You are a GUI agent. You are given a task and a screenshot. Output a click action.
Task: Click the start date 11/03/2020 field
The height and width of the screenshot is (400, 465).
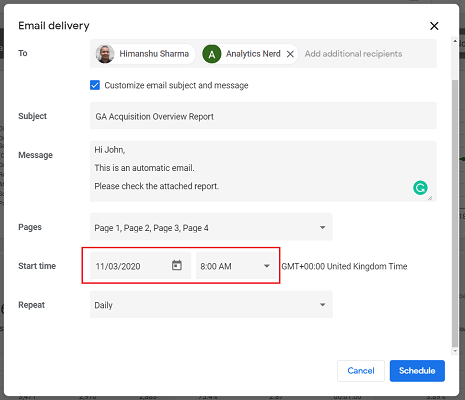click(141, 266)
